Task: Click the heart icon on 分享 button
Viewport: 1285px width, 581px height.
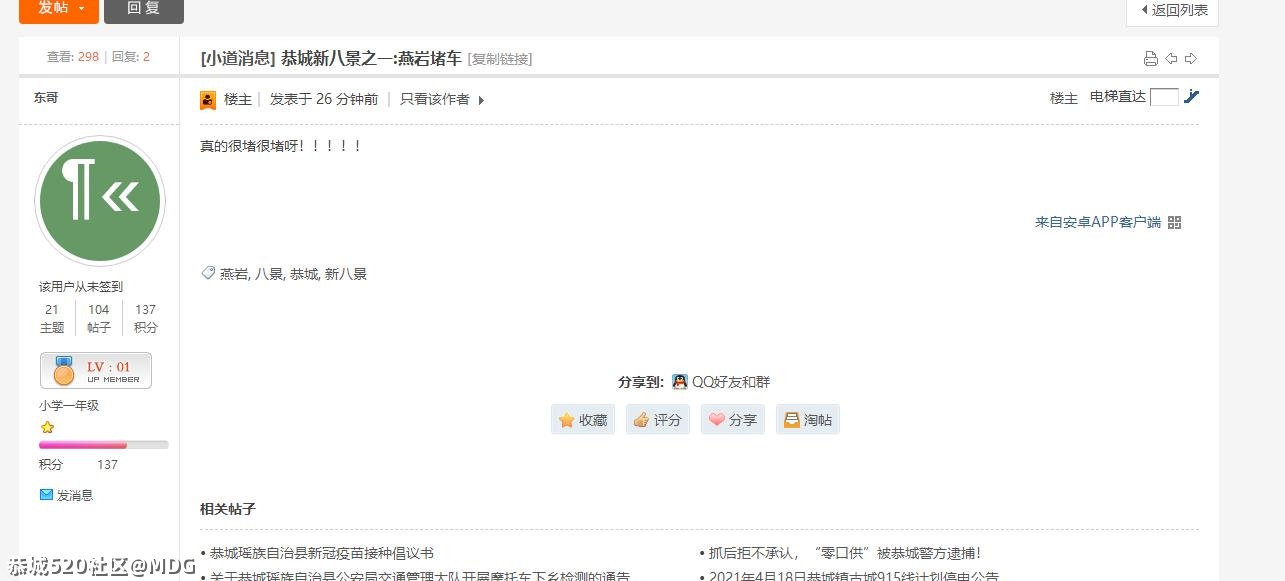Action: point(716,420)
